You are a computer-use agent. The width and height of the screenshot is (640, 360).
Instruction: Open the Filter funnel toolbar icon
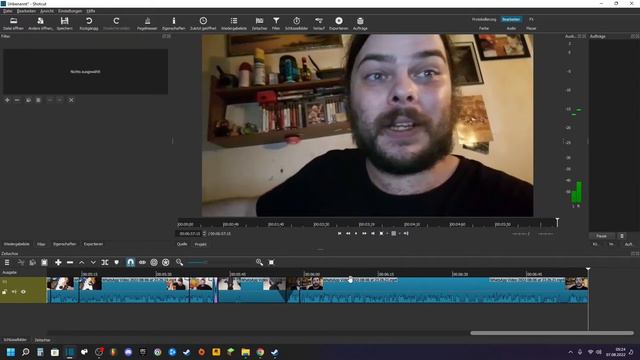pyautogui.click(x=276, y=23)
